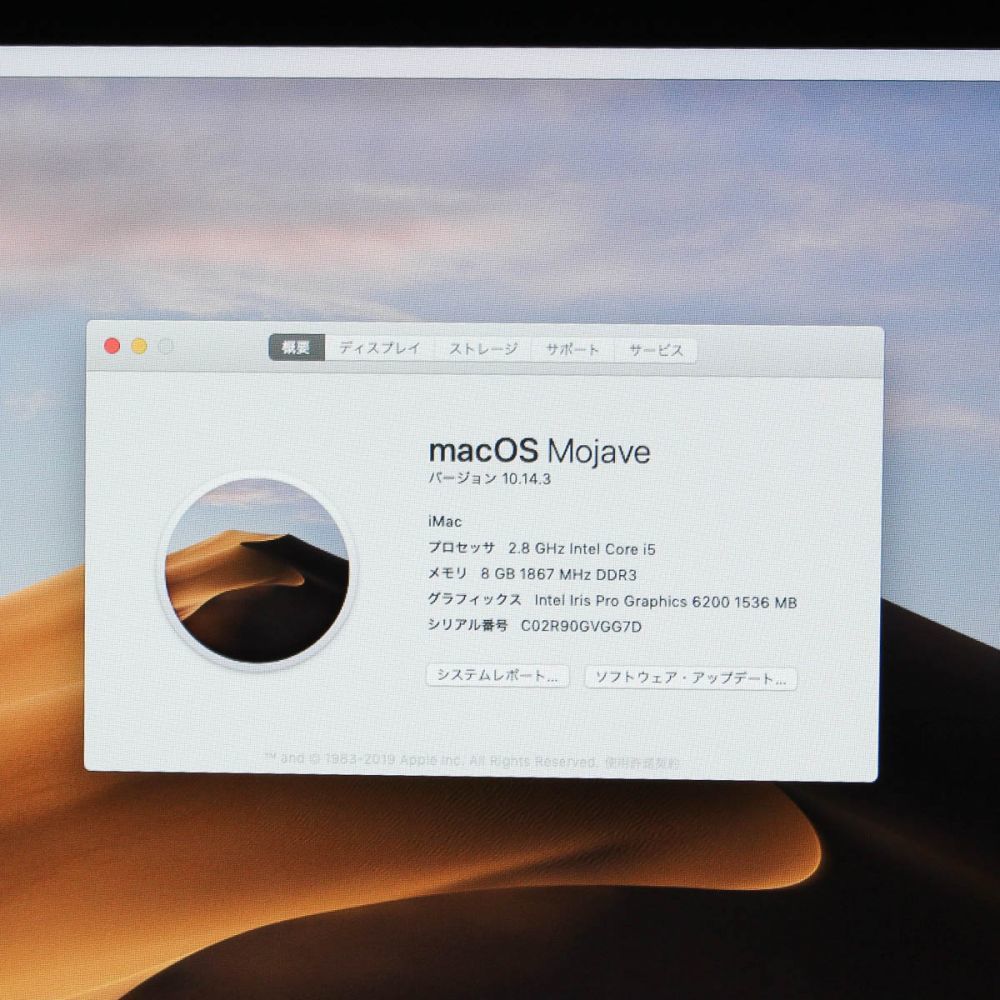
Task: Click the serial number C02R90GVGG7D
Action: pyautogui.click(x=581, y=626)
